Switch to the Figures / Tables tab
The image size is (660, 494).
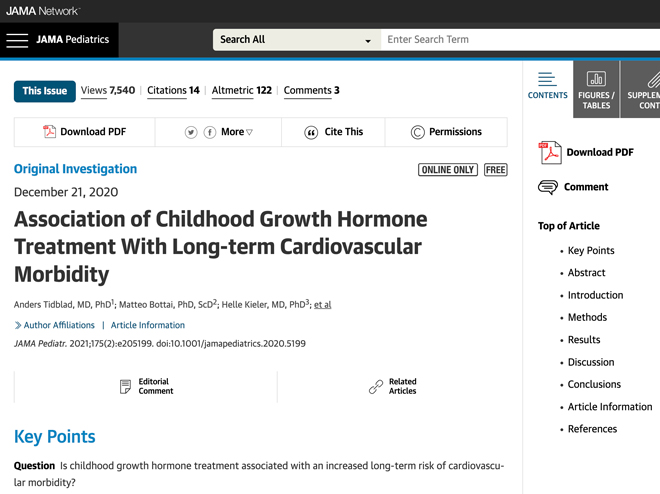click(x=596, y=89)
